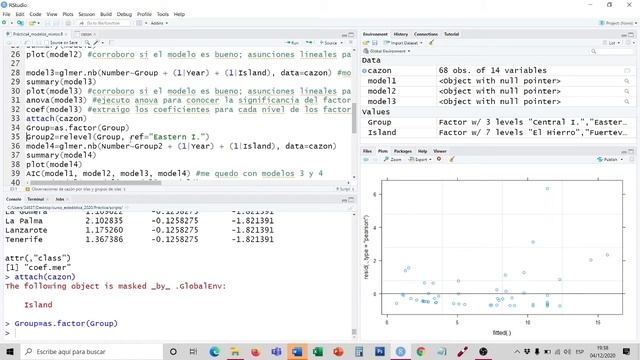Viewport: 640px width, 360px height.
Task: Open the Export dropdown in Plots pane
Action: (x=420, y=160)
